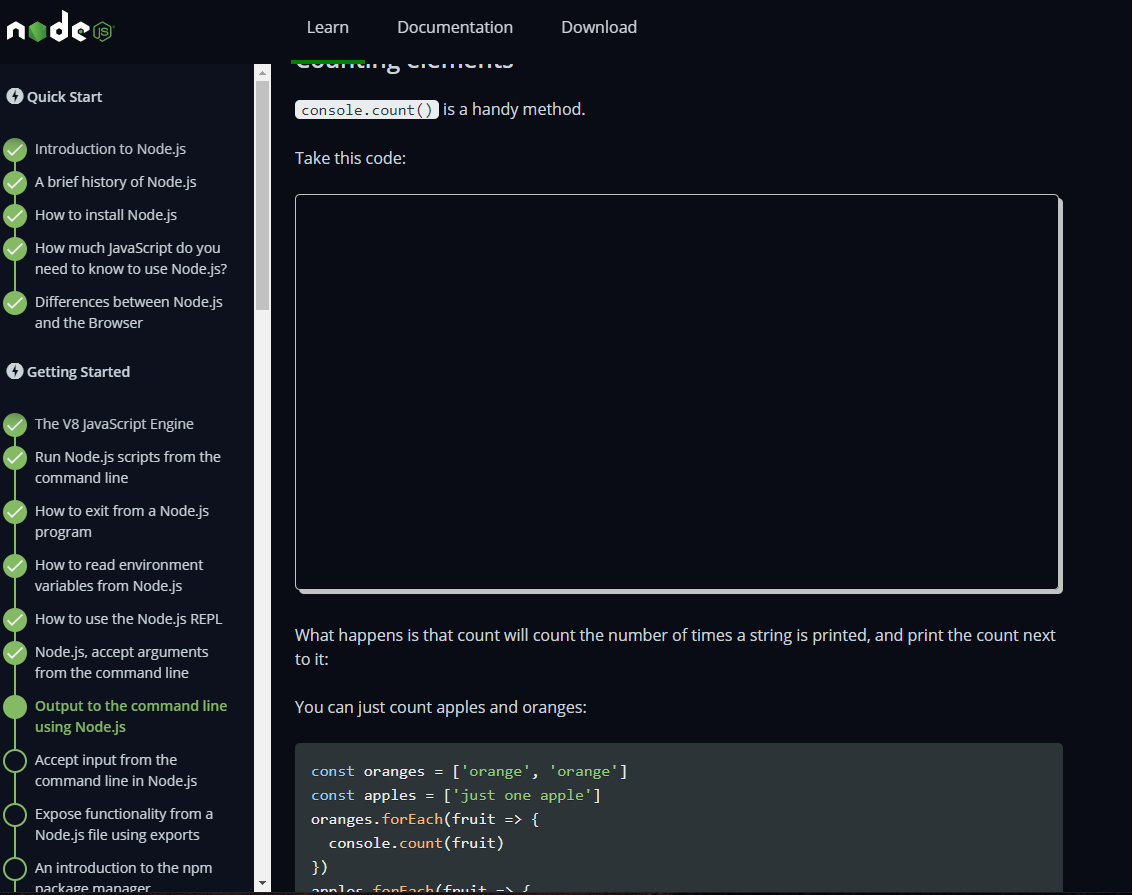This screenshot has width=1132, height=895.
Task: Click inside the empty embedded code frame
Action: pyautogui.click(x=677, y=392)
